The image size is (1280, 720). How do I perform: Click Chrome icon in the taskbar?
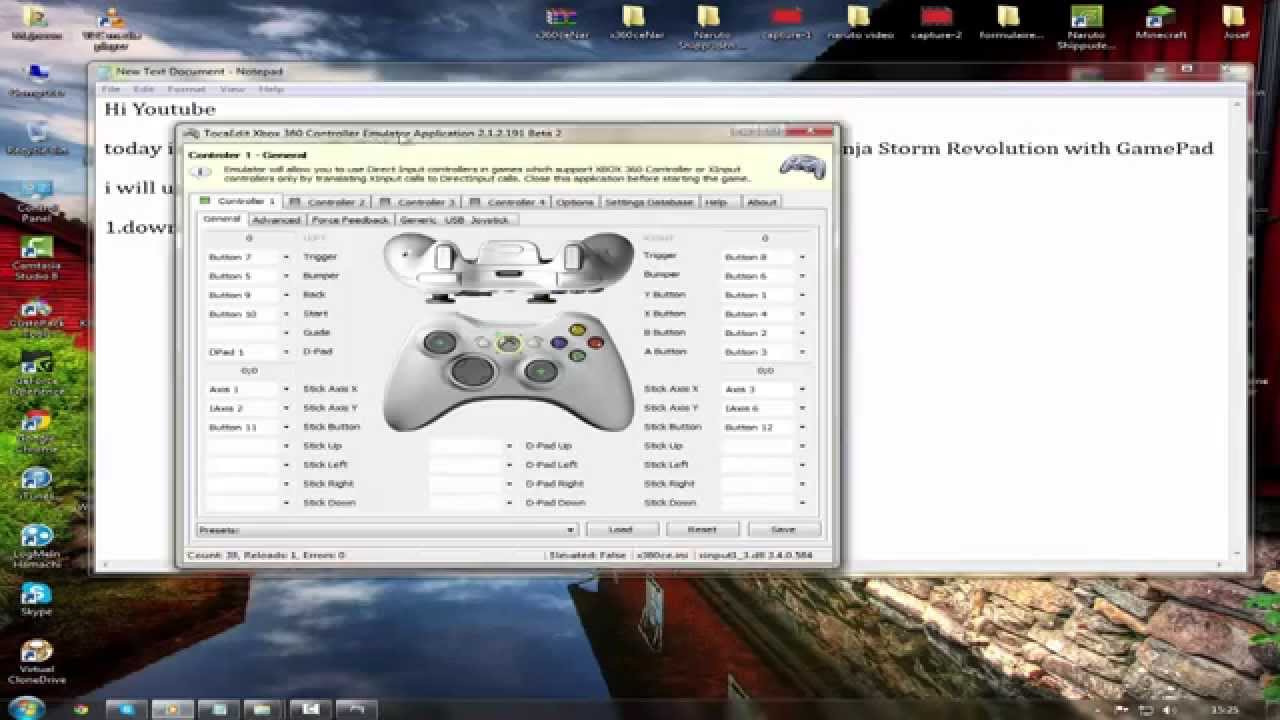[81, 709]
